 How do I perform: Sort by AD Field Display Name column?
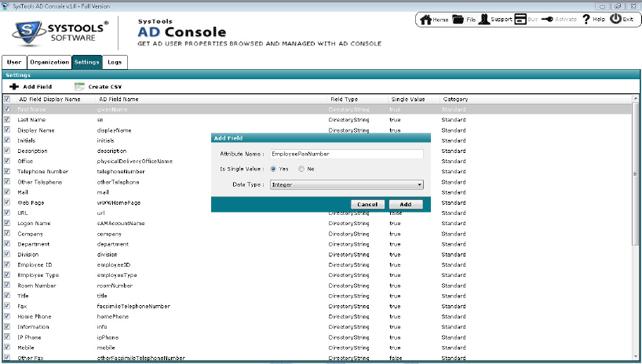click(x=50, y=99)
